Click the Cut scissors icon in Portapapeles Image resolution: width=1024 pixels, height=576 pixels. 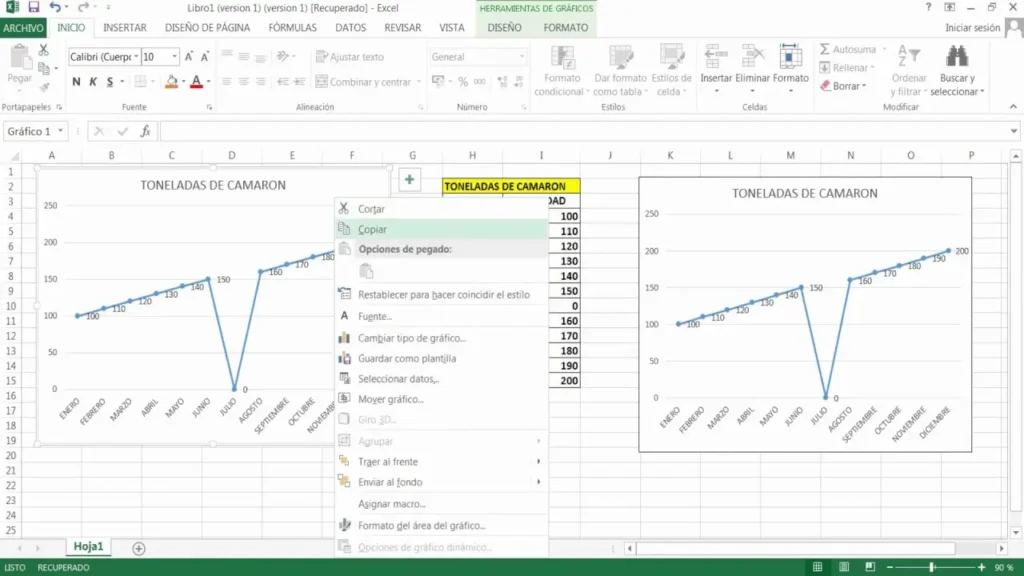tap(44, 50)
